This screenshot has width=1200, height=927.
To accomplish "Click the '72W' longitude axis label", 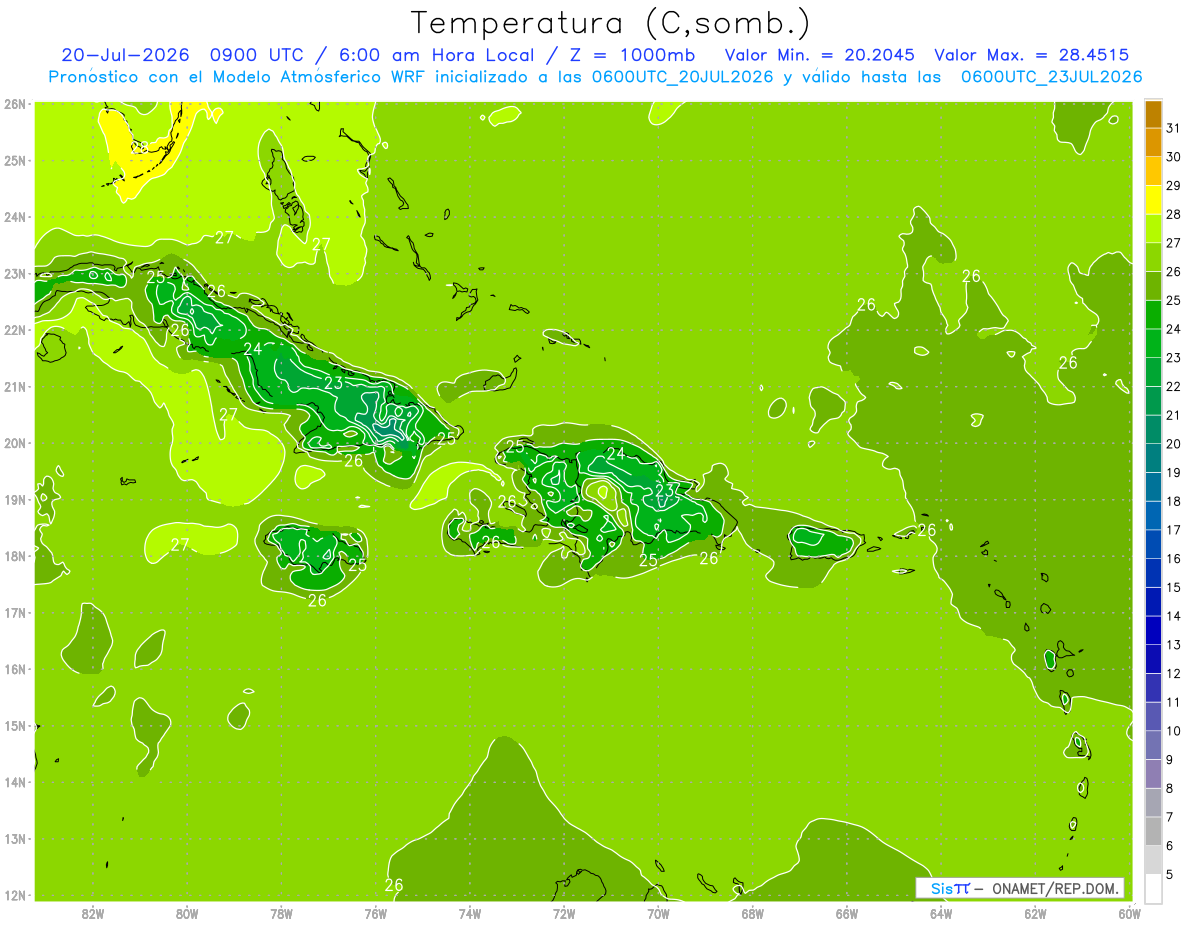I will tap(564, 913).
